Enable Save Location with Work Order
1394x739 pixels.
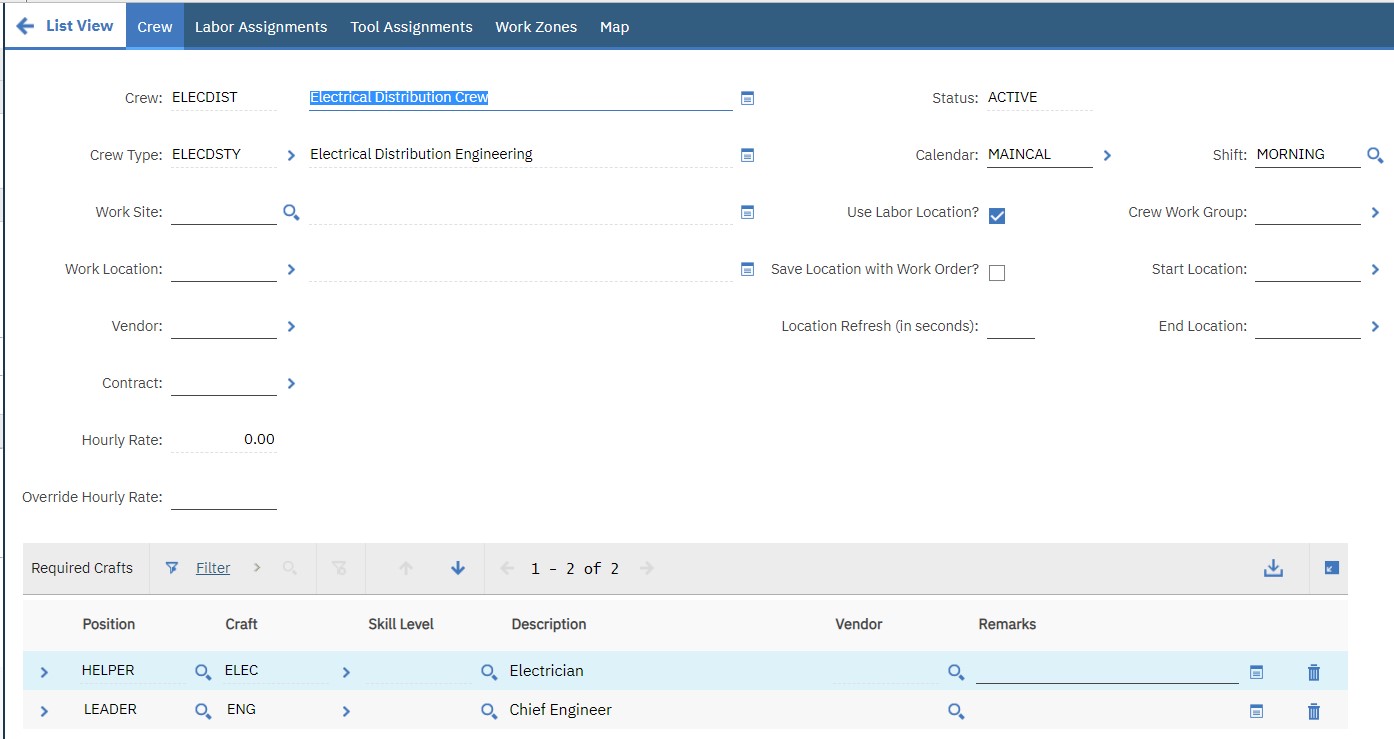click(x=996, y=272)
